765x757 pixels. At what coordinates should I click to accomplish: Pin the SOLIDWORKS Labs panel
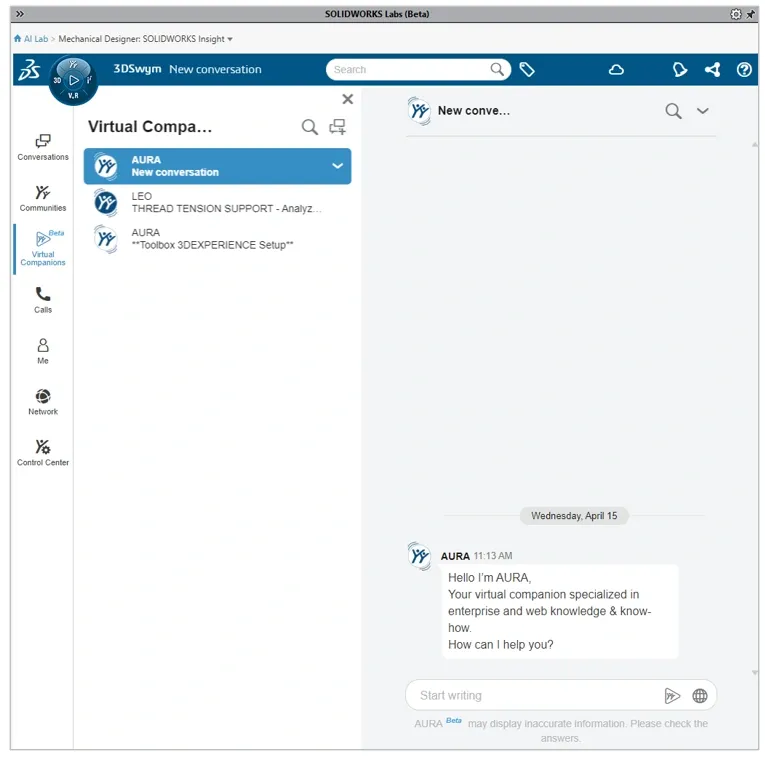[x=750, y=14]
